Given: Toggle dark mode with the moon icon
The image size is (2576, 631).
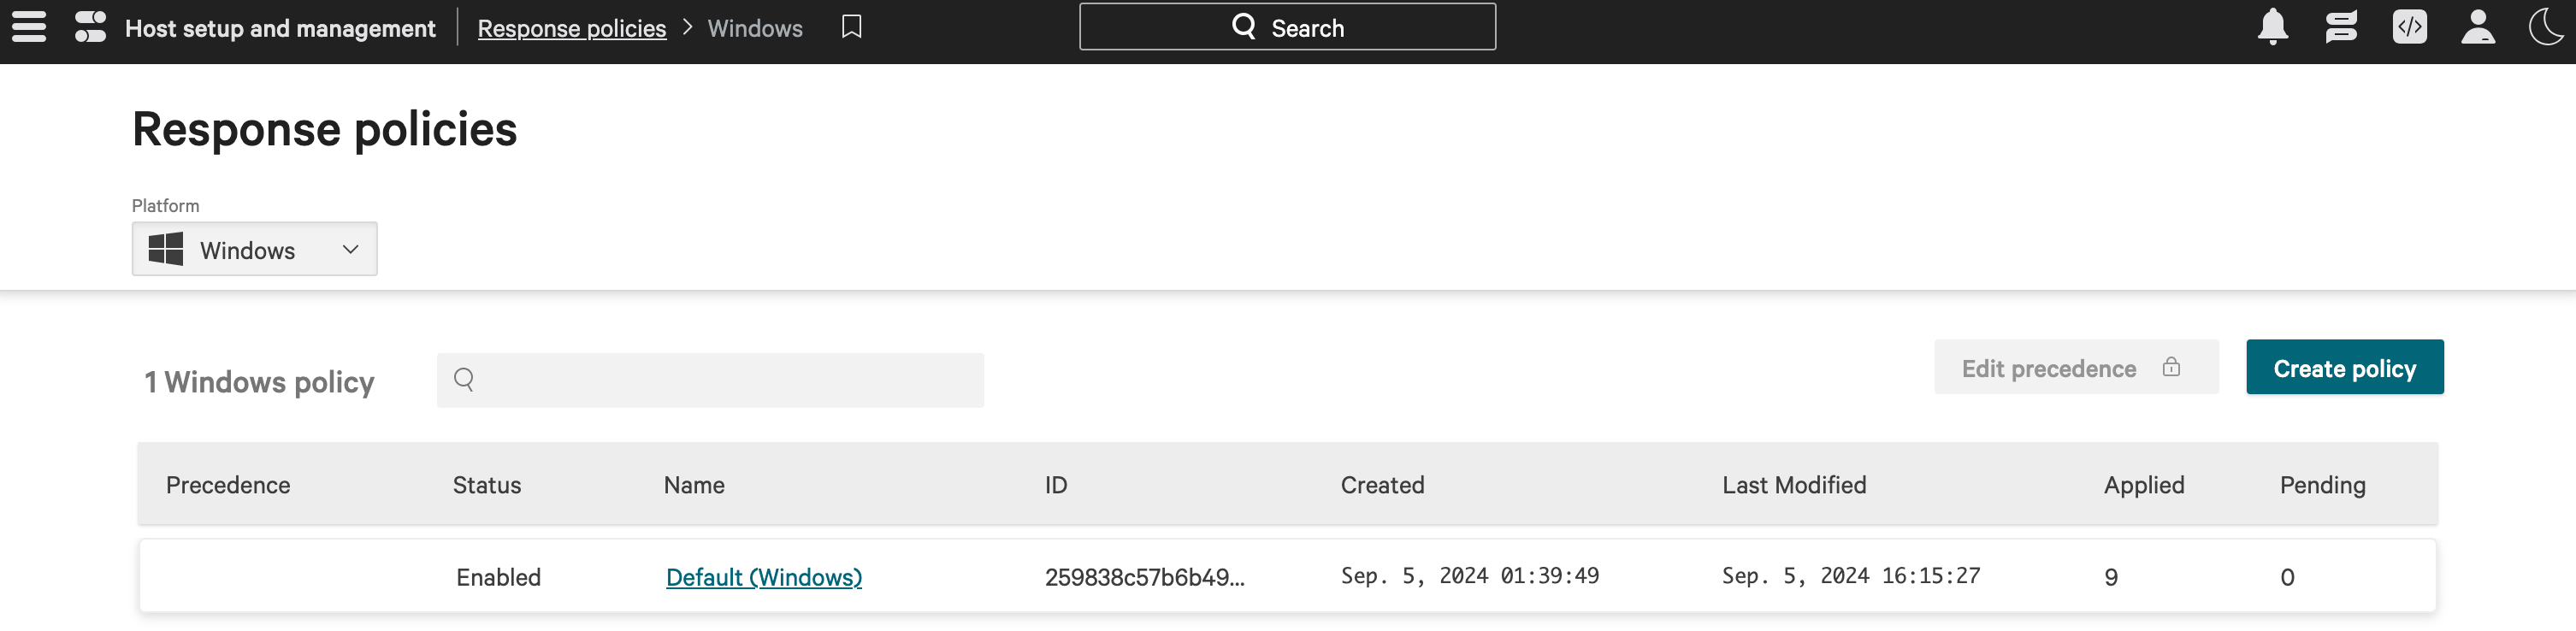Looking at the screenshot, I should pos(2545,27).
